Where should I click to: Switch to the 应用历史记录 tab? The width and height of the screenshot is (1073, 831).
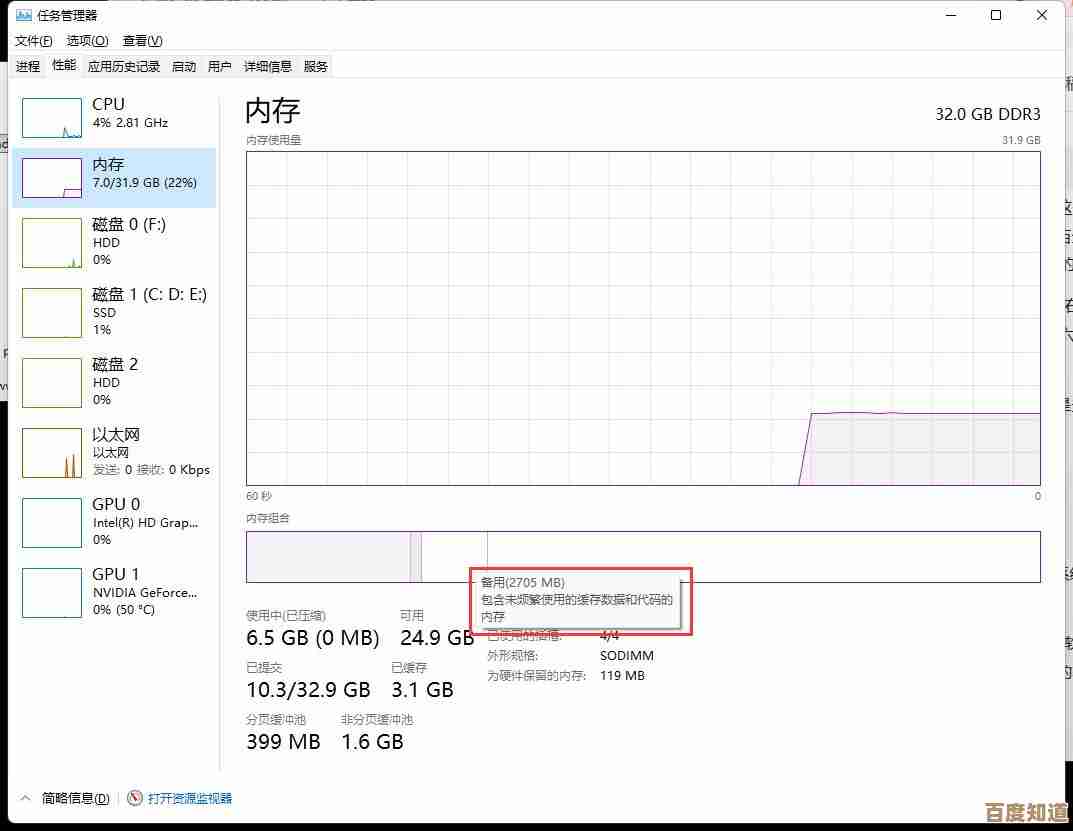(x=124, y=66)
